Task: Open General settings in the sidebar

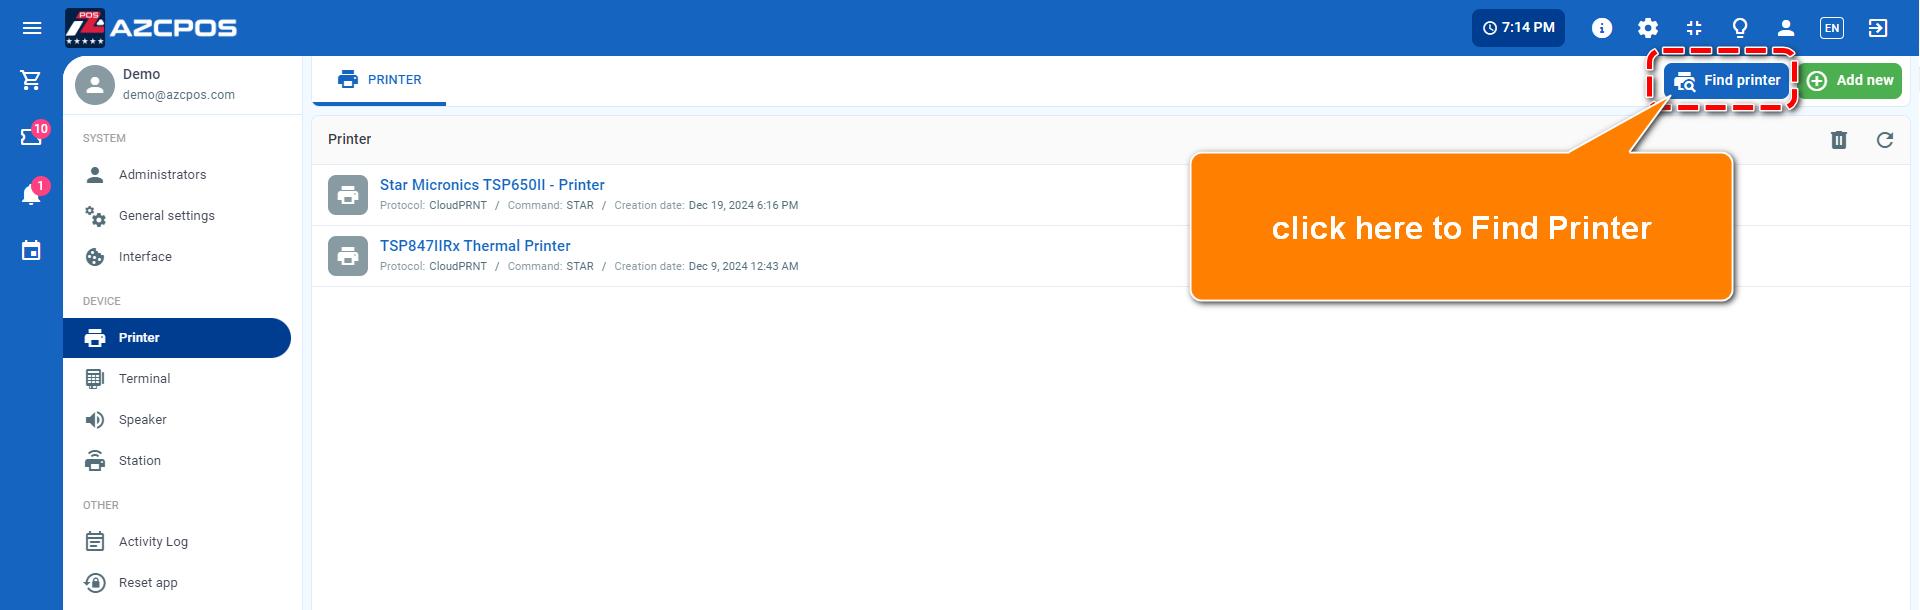Action: pos(177,216)
